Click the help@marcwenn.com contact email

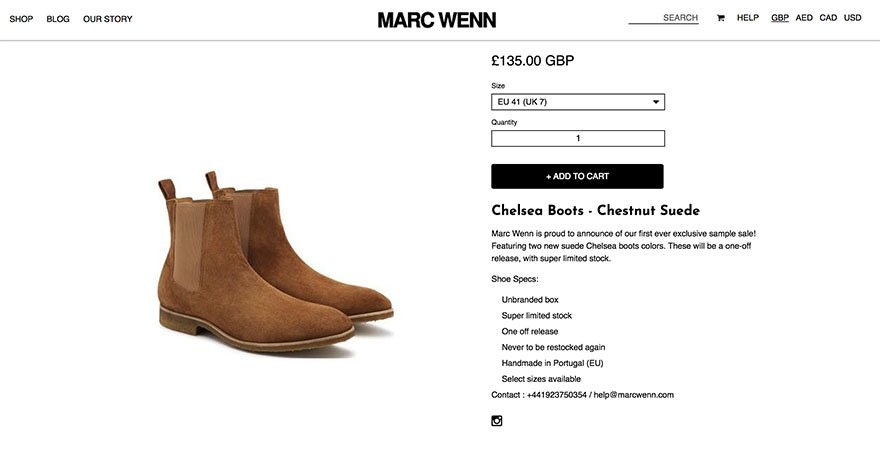(x=633, y=395)
